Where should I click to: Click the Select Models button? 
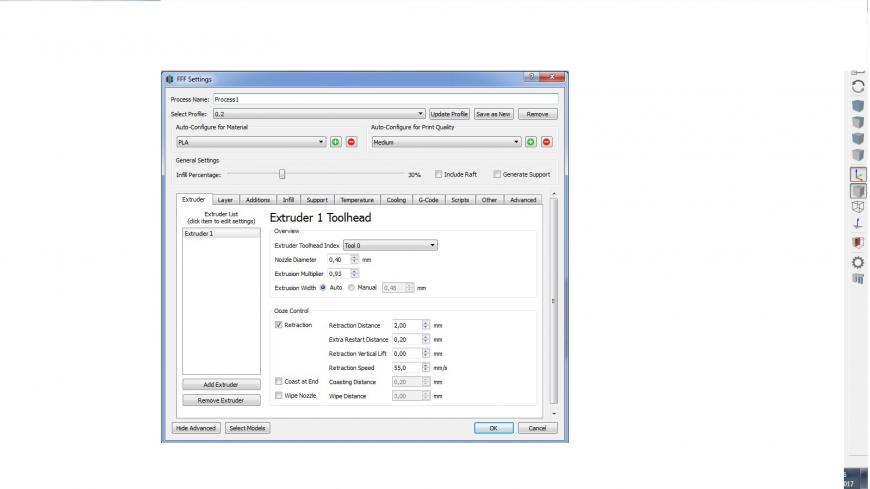click(x=247, y=428)
